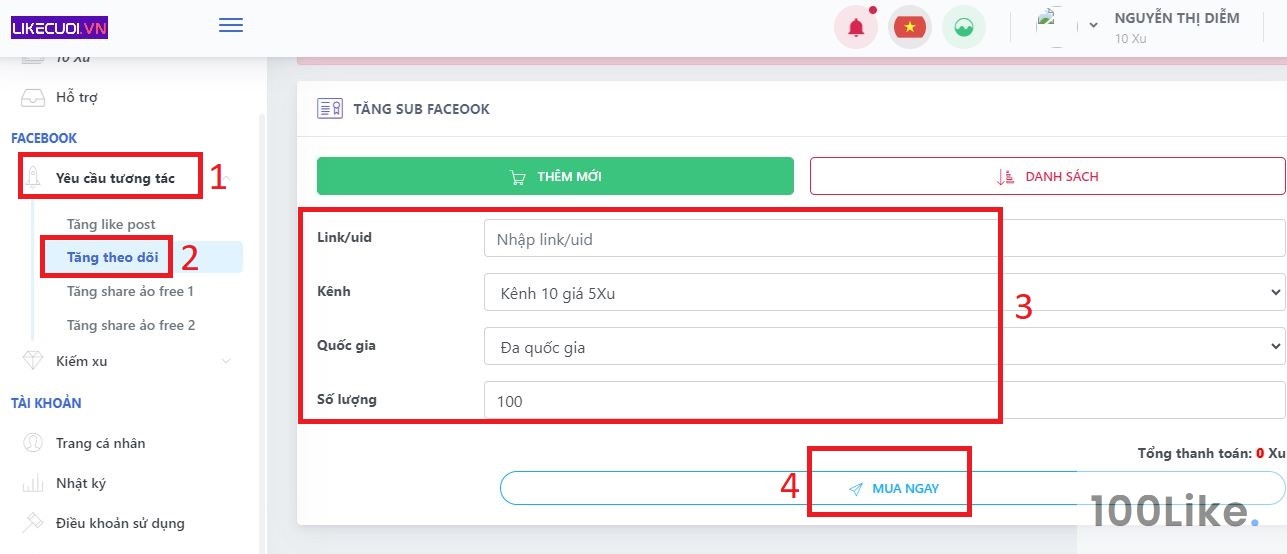The image size is (1287, 554).
Task: Click the Hỗ trợ inbox icon
Action: coord(33,98)
